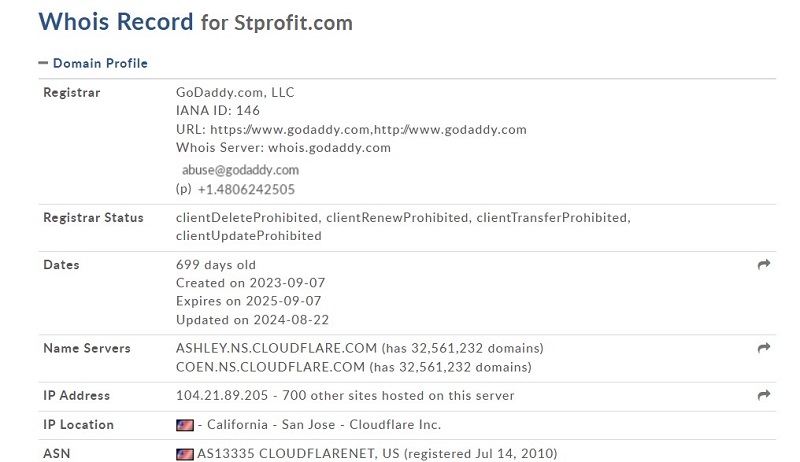Click the IP address 104.21.89.205
The width and height of the screenshot is (800, 462).
click(222, 396)
